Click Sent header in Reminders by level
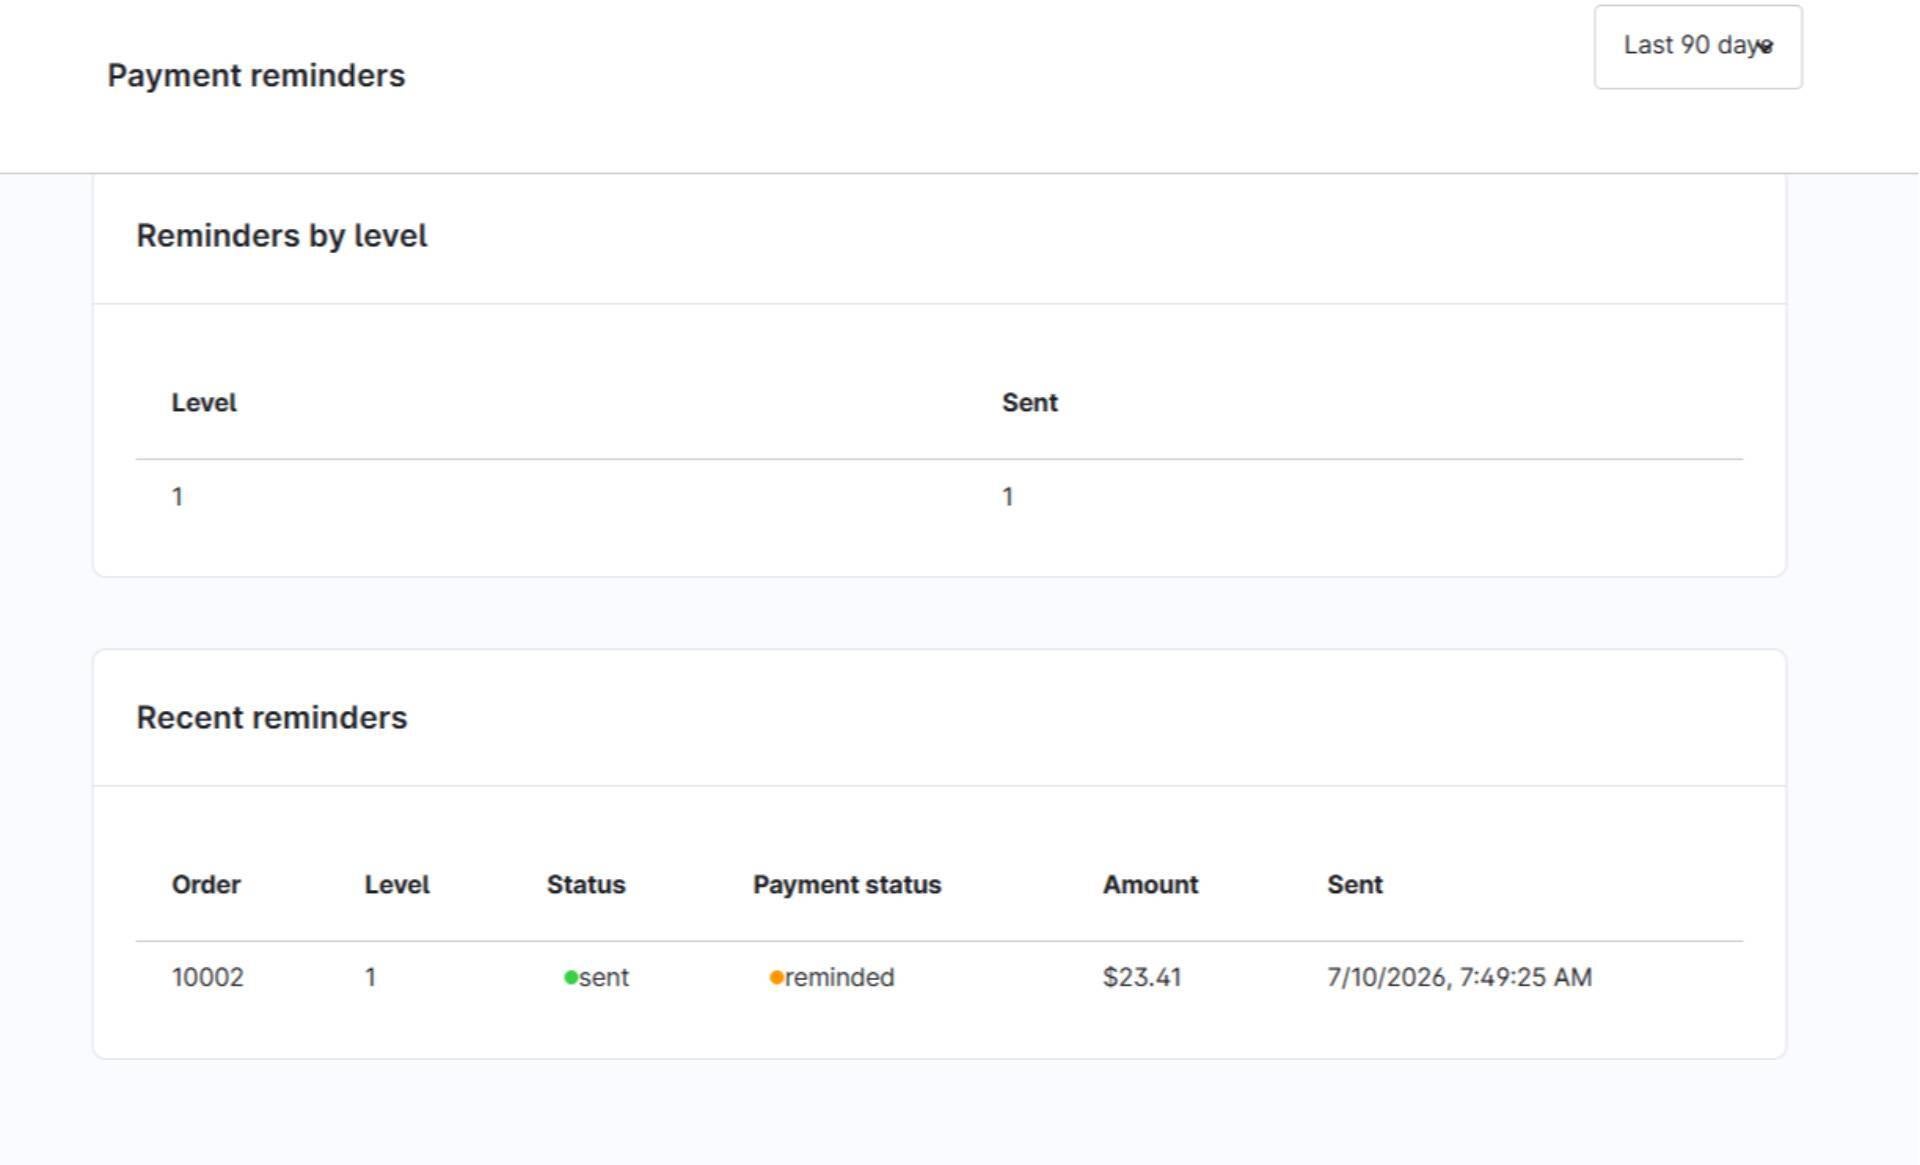Viewport: 1920px width, 1165px height. (x=1030, y=403)
